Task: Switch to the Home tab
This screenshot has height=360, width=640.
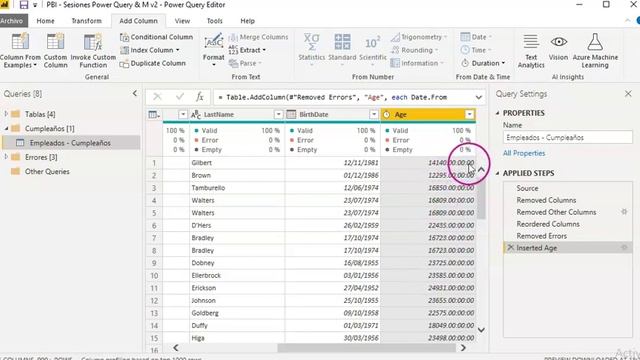Action: 45,21
